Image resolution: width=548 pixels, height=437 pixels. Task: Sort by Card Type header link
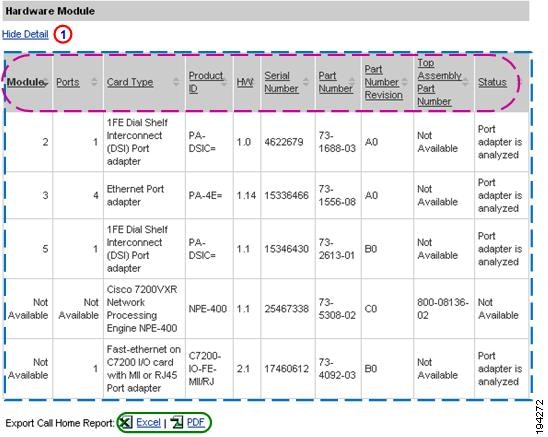[x=130, y=82]
